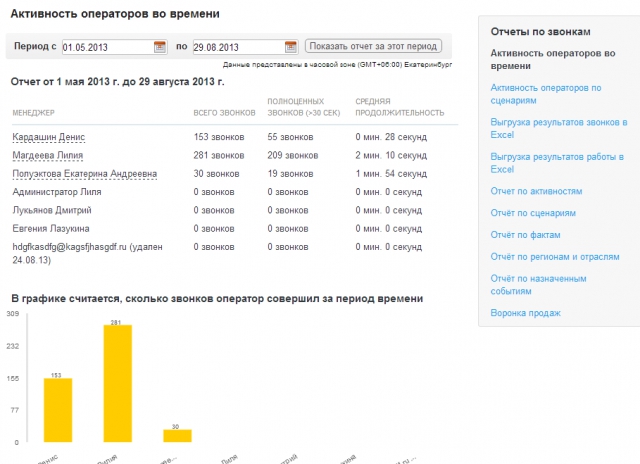
Task: Open 'Воронка продаж' link
Action: 525,313
